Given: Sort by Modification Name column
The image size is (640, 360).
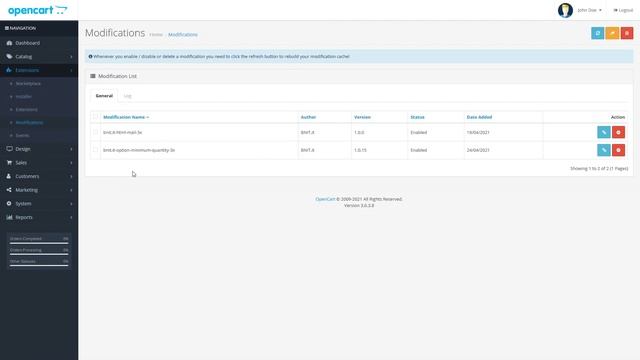Looking at the screenshot, I should (x=126, y=117).
